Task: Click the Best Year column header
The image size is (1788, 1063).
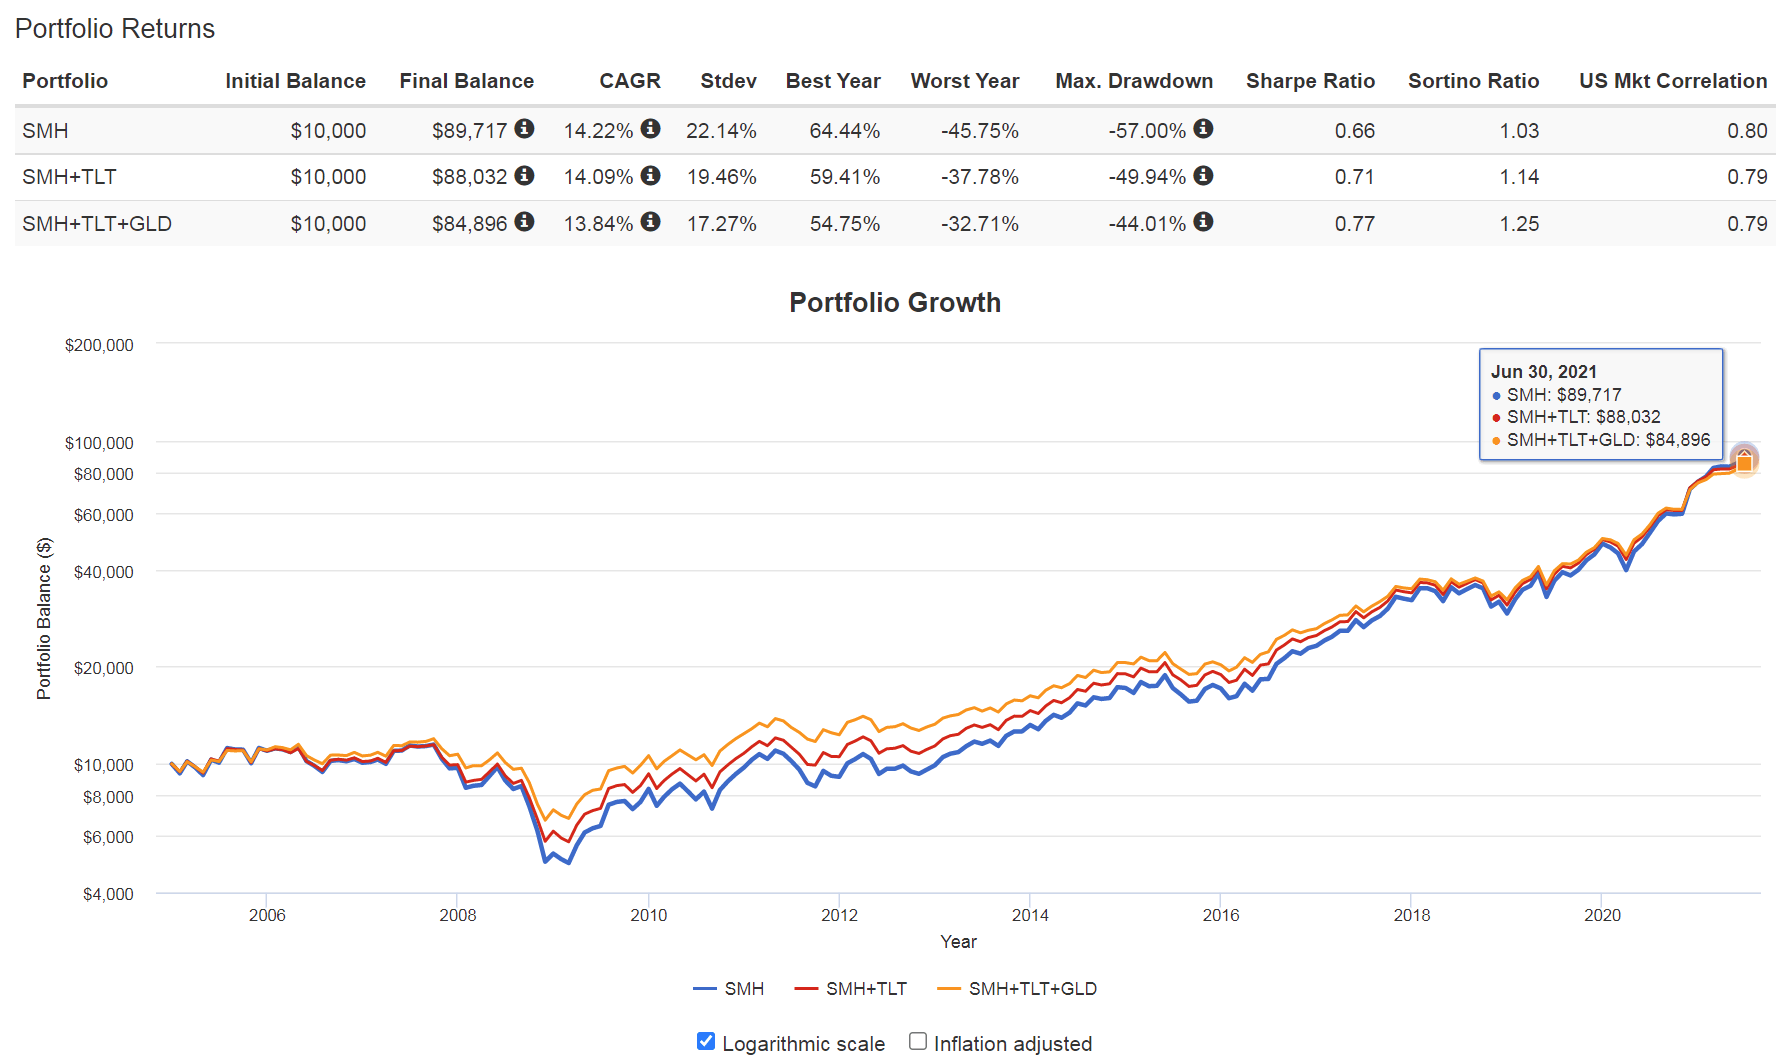Action: [833, 81]
